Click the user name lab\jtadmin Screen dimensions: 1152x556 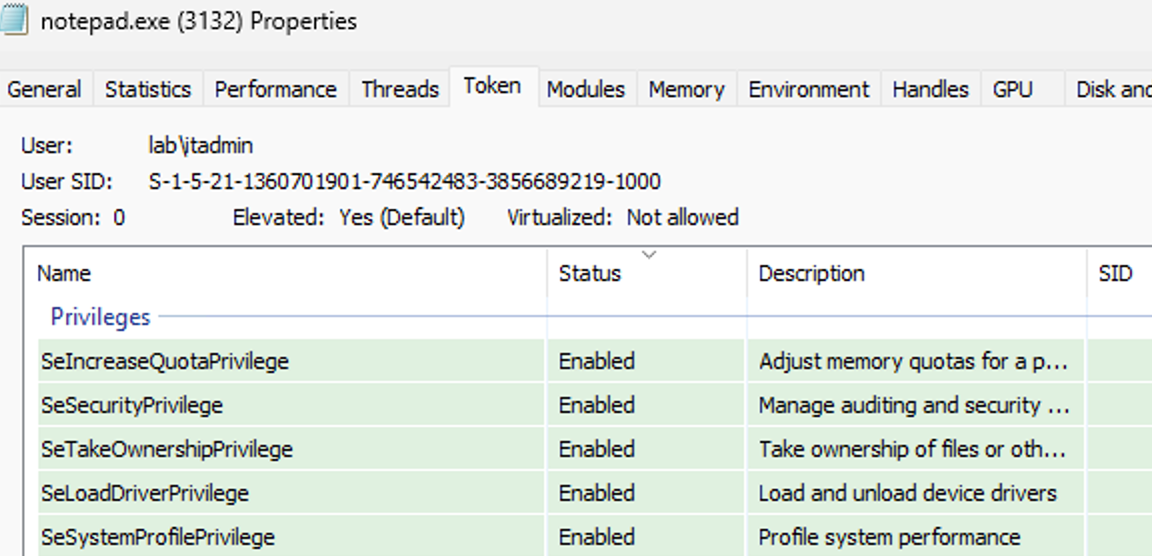201,145
